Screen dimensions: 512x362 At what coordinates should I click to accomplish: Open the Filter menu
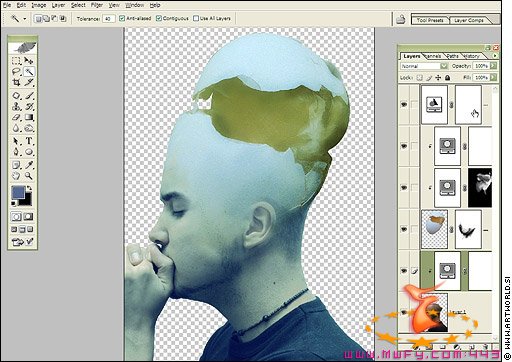(97, 5)
